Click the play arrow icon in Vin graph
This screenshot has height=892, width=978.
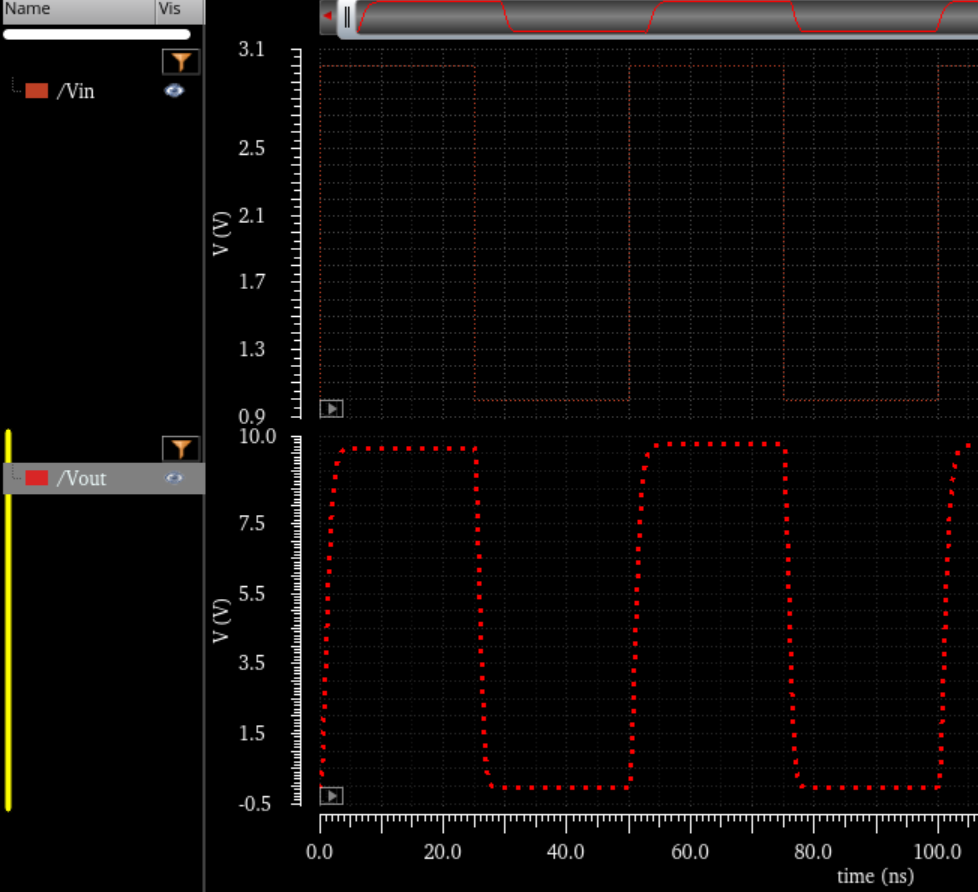(331, 408)
